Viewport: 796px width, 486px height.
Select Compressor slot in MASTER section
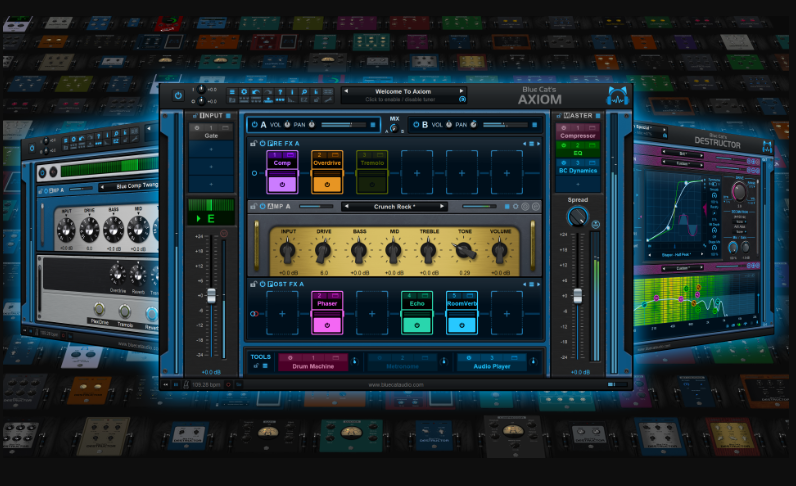(x=578, y=132)
